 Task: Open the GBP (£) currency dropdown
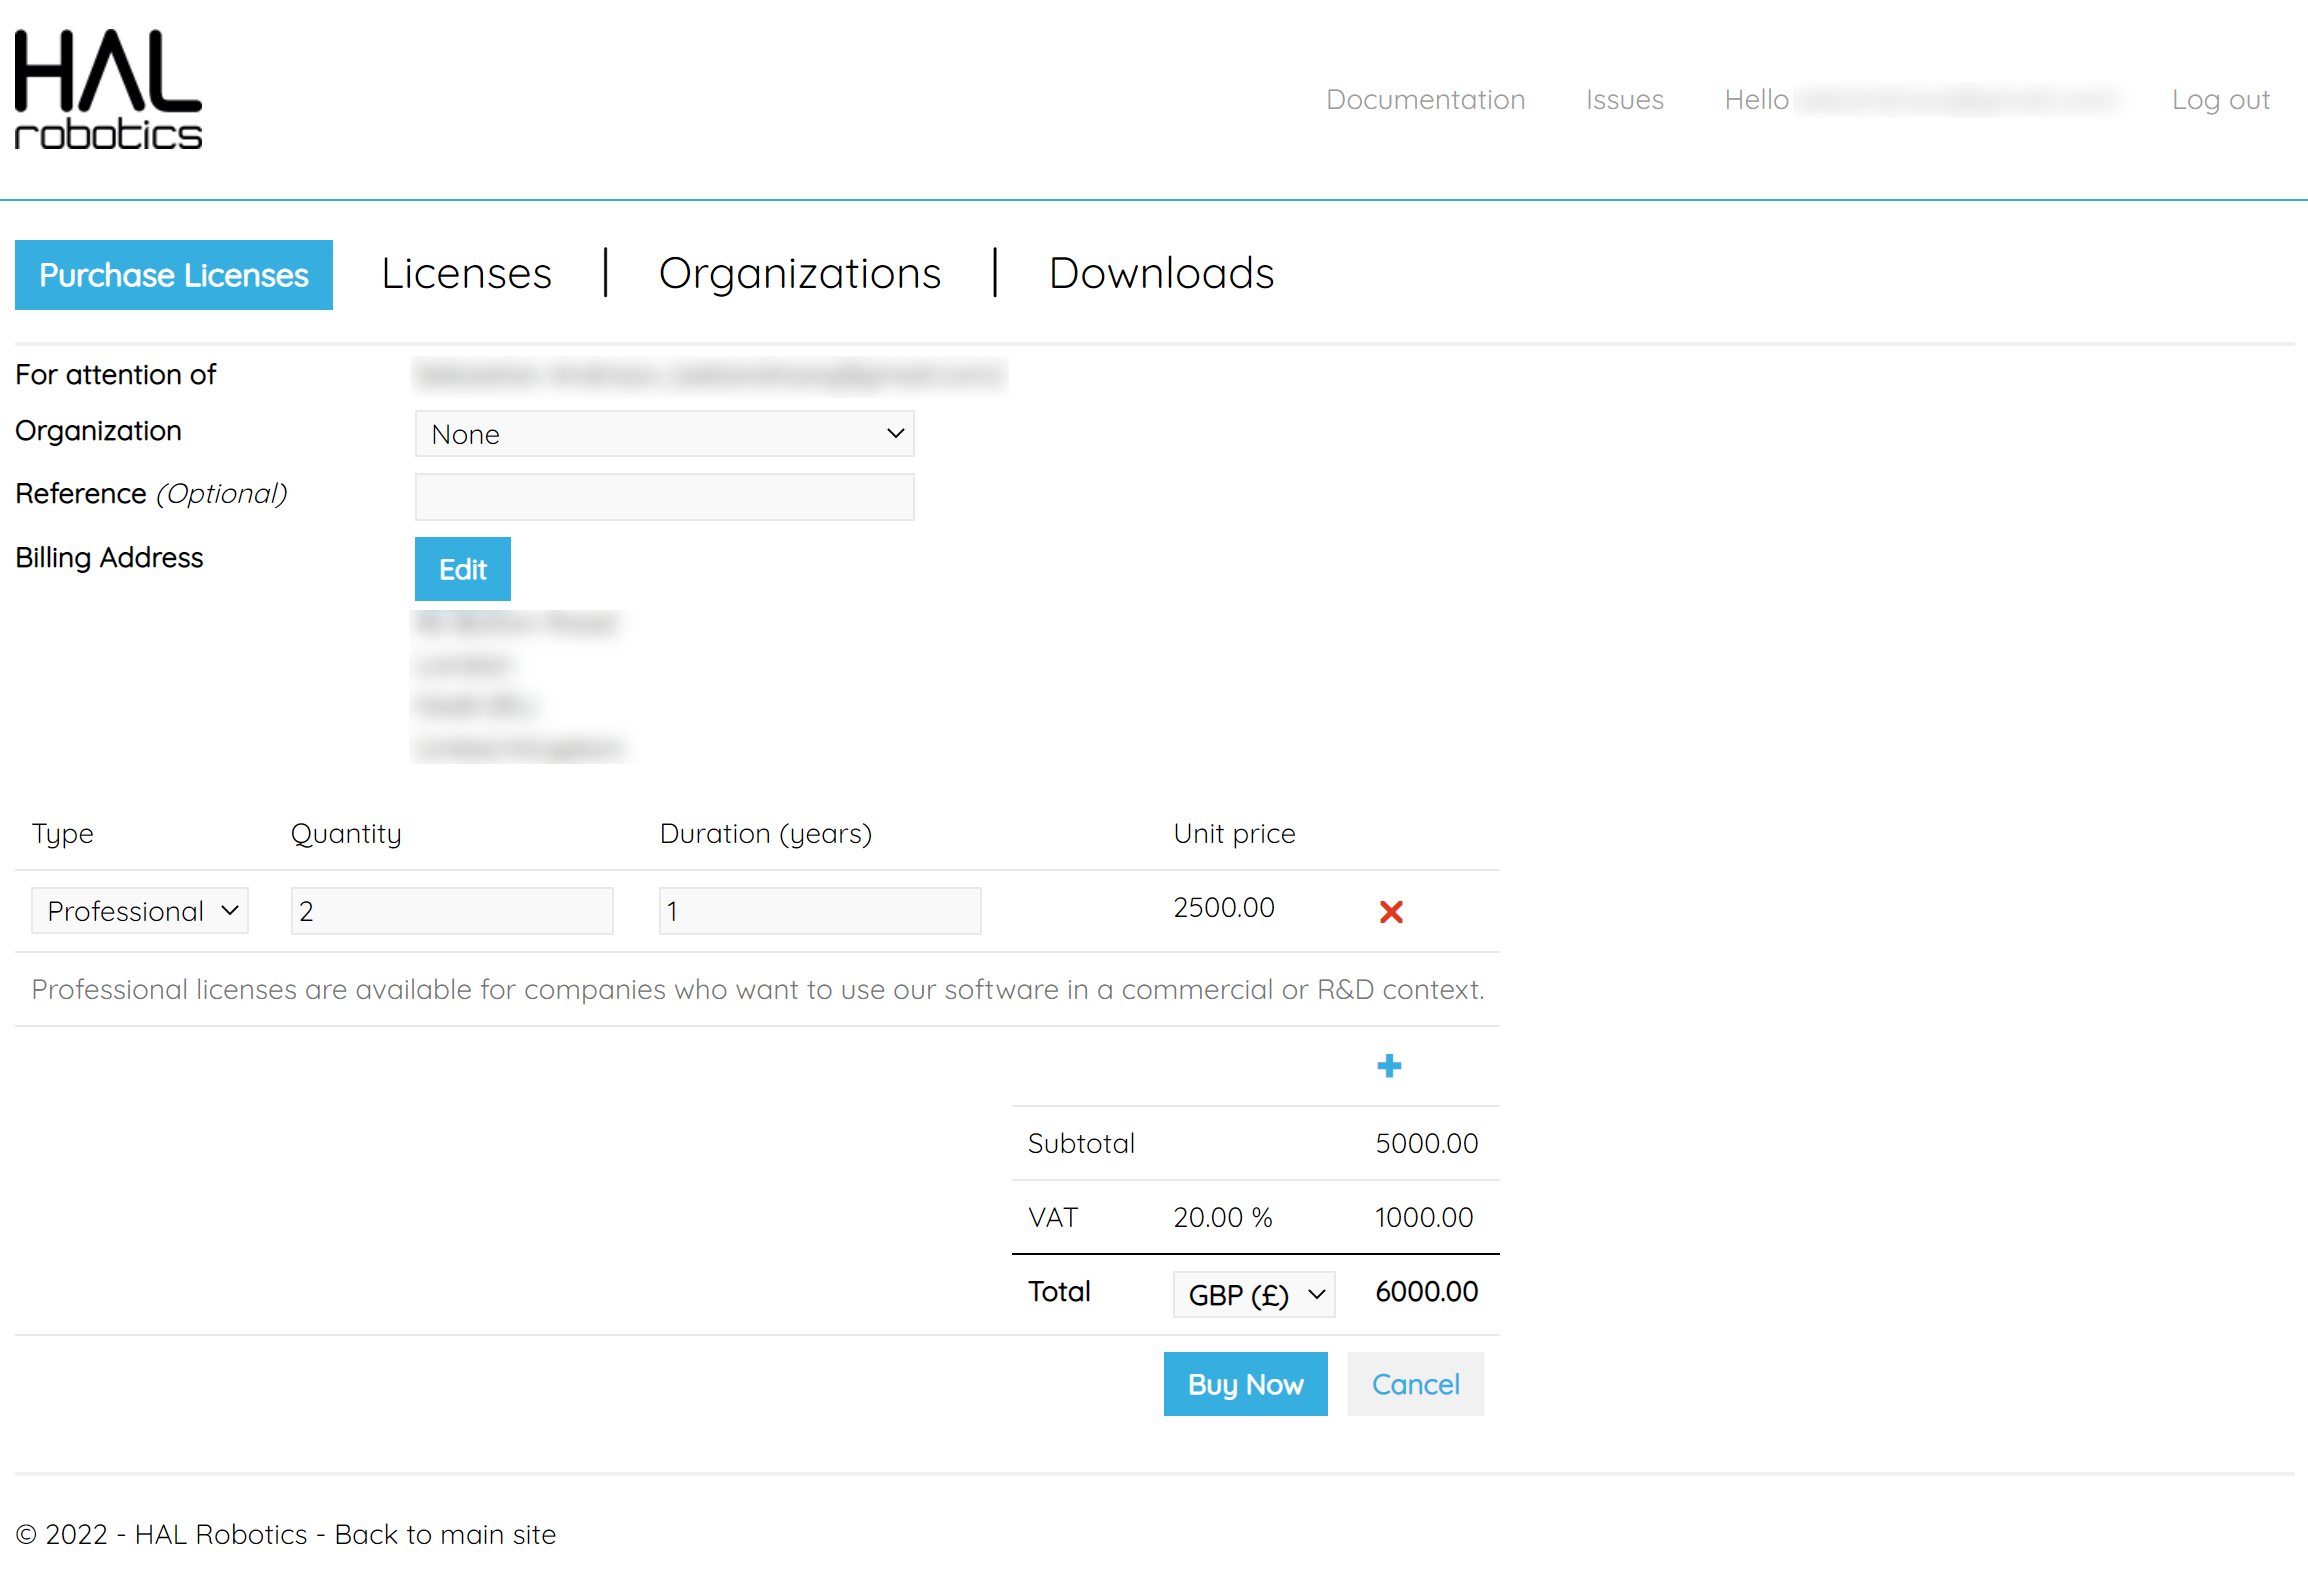[x=1254, y=1294]
